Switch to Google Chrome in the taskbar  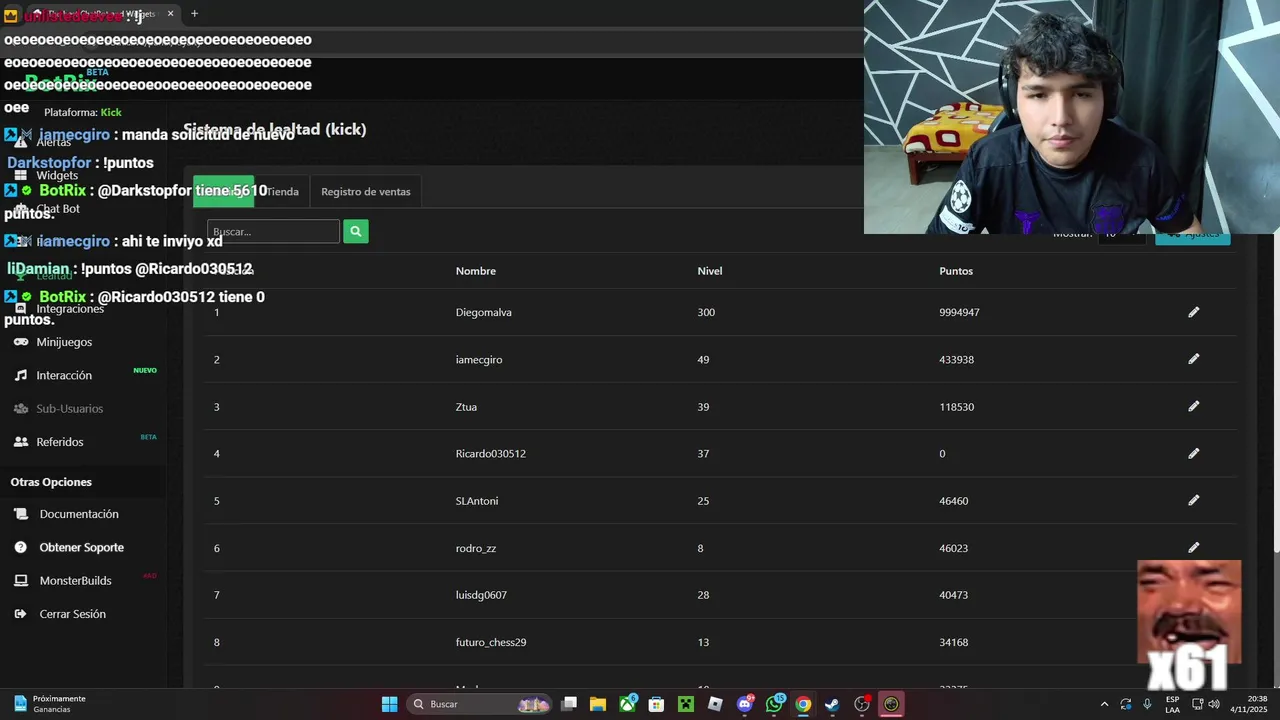point(803,704)
